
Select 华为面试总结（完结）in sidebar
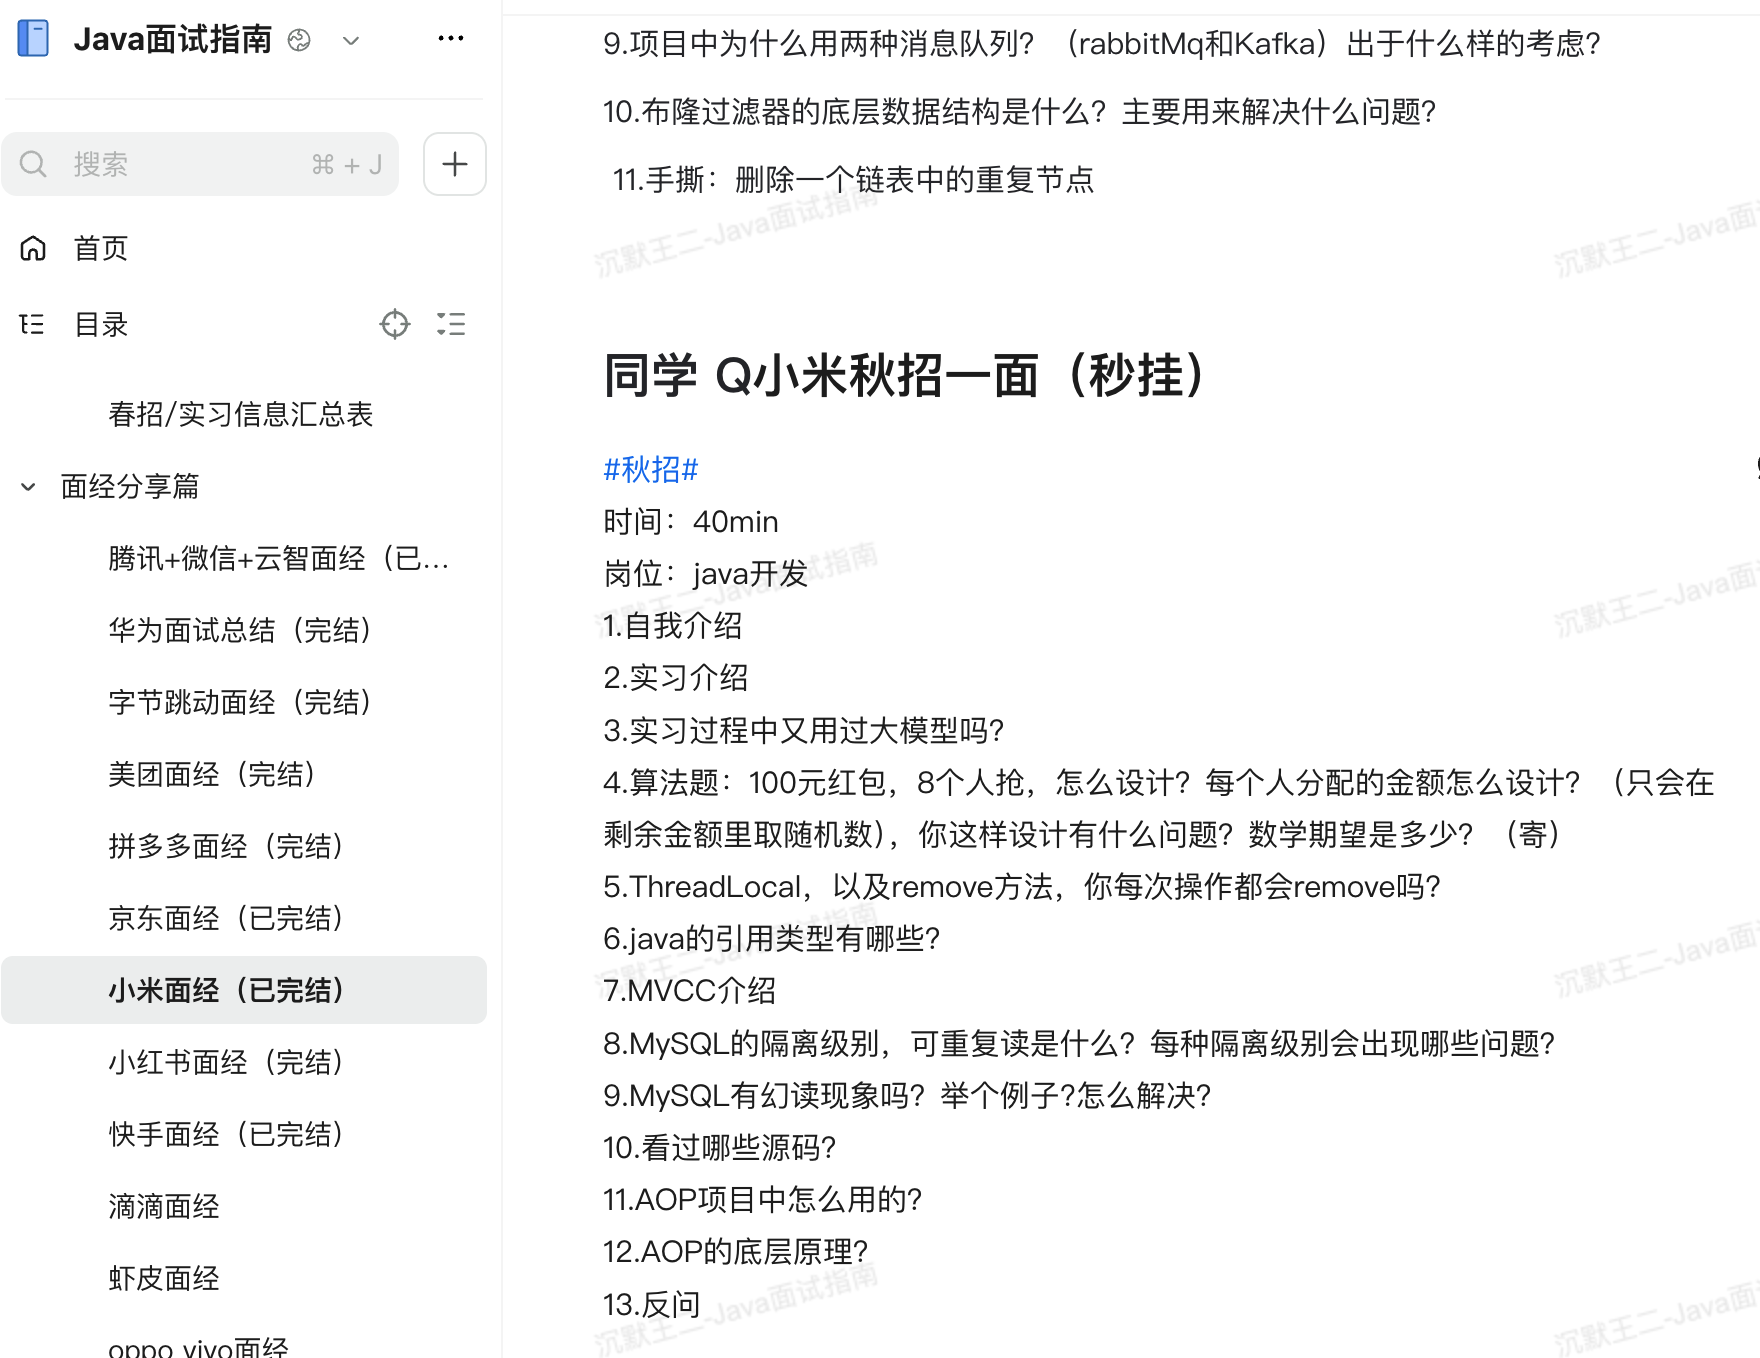pos(240,630)
